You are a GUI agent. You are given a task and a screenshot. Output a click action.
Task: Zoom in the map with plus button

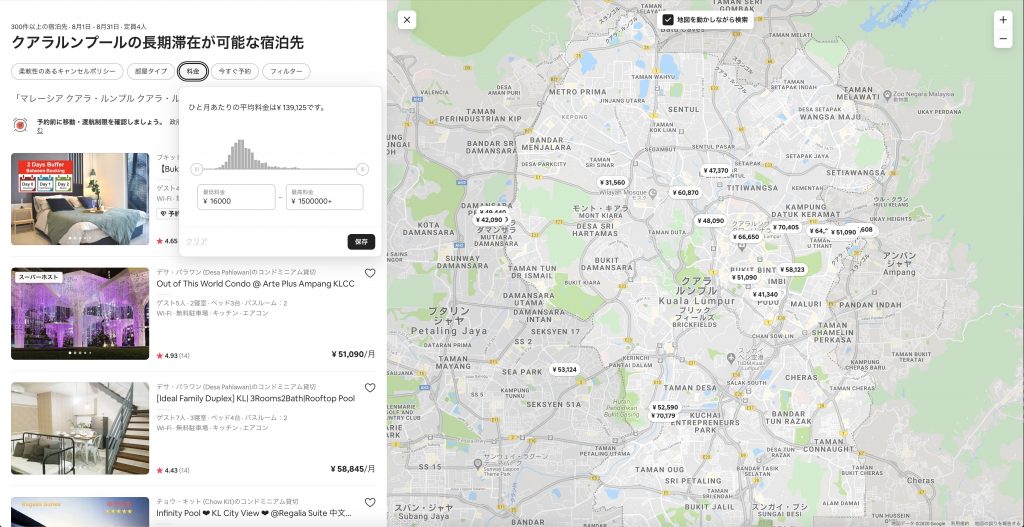click(1003, 20)
